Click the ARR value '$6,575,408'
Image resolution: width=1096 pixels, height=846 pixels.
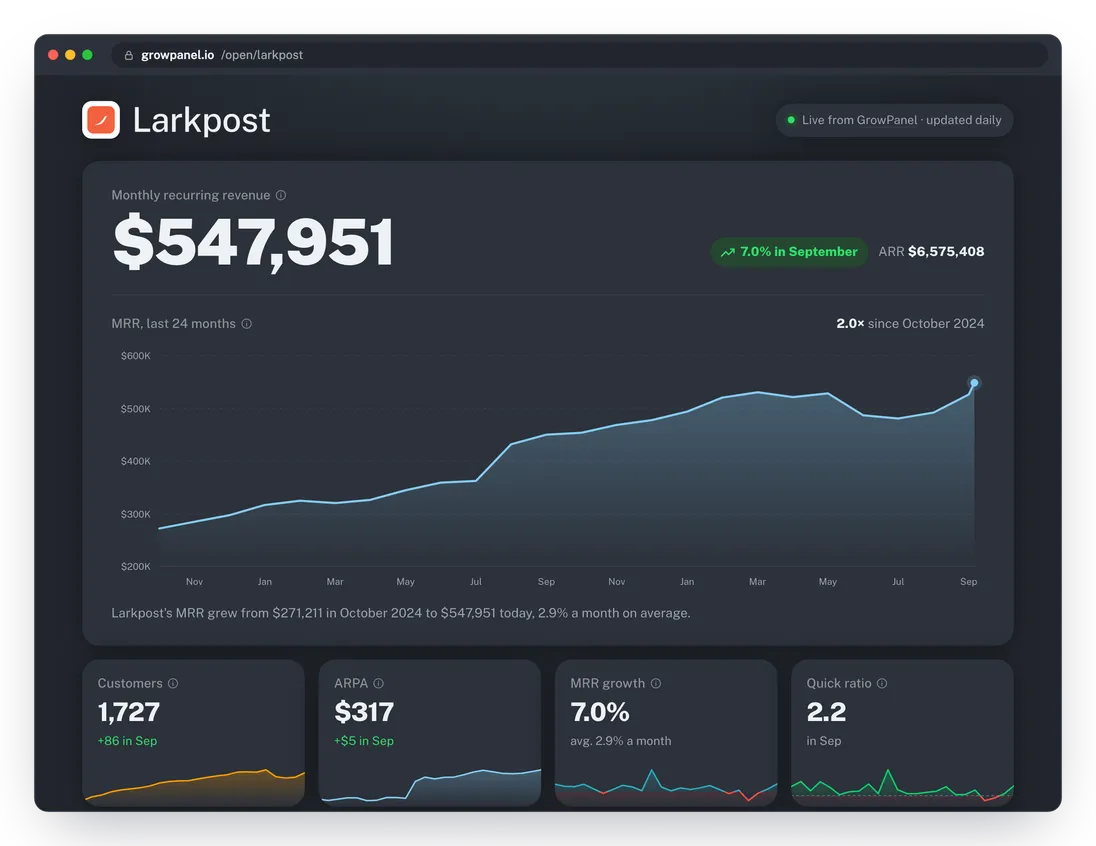click(946, 252)
